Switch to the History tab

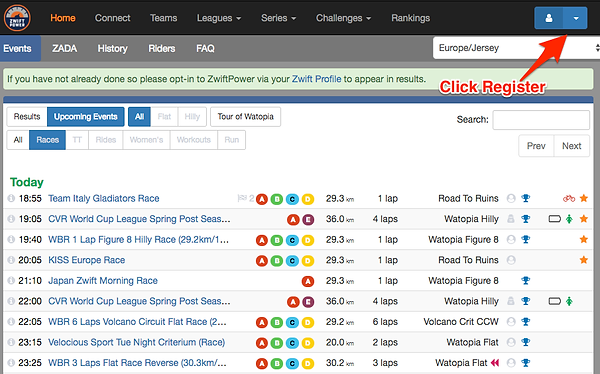point(112,49)
